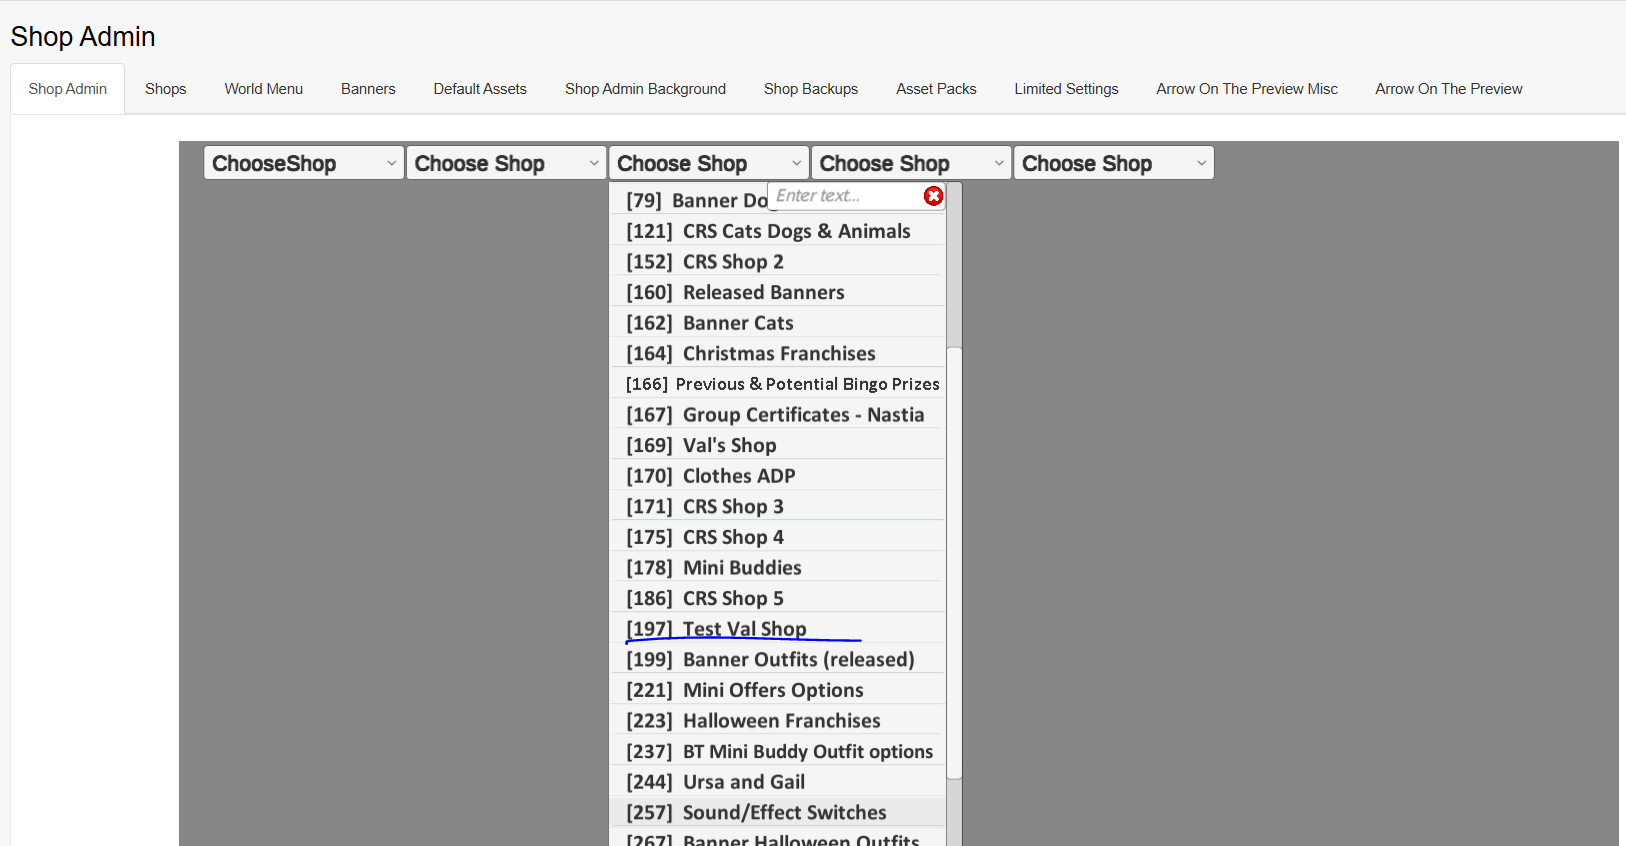Open the second Choose Shop dropdown
Viewport: 1626px width, 846px height.
(x=506, y=163)
